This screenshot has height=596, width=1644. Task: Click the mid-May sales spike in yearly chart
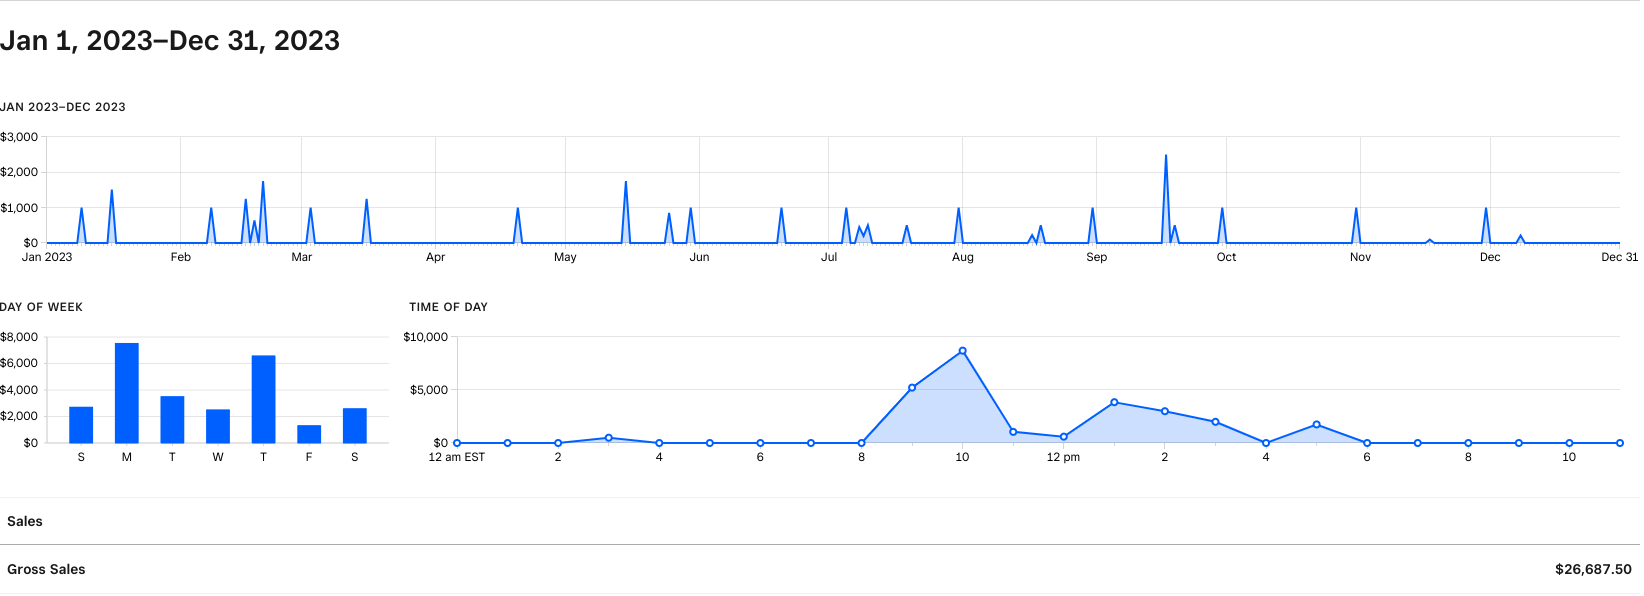626,183
